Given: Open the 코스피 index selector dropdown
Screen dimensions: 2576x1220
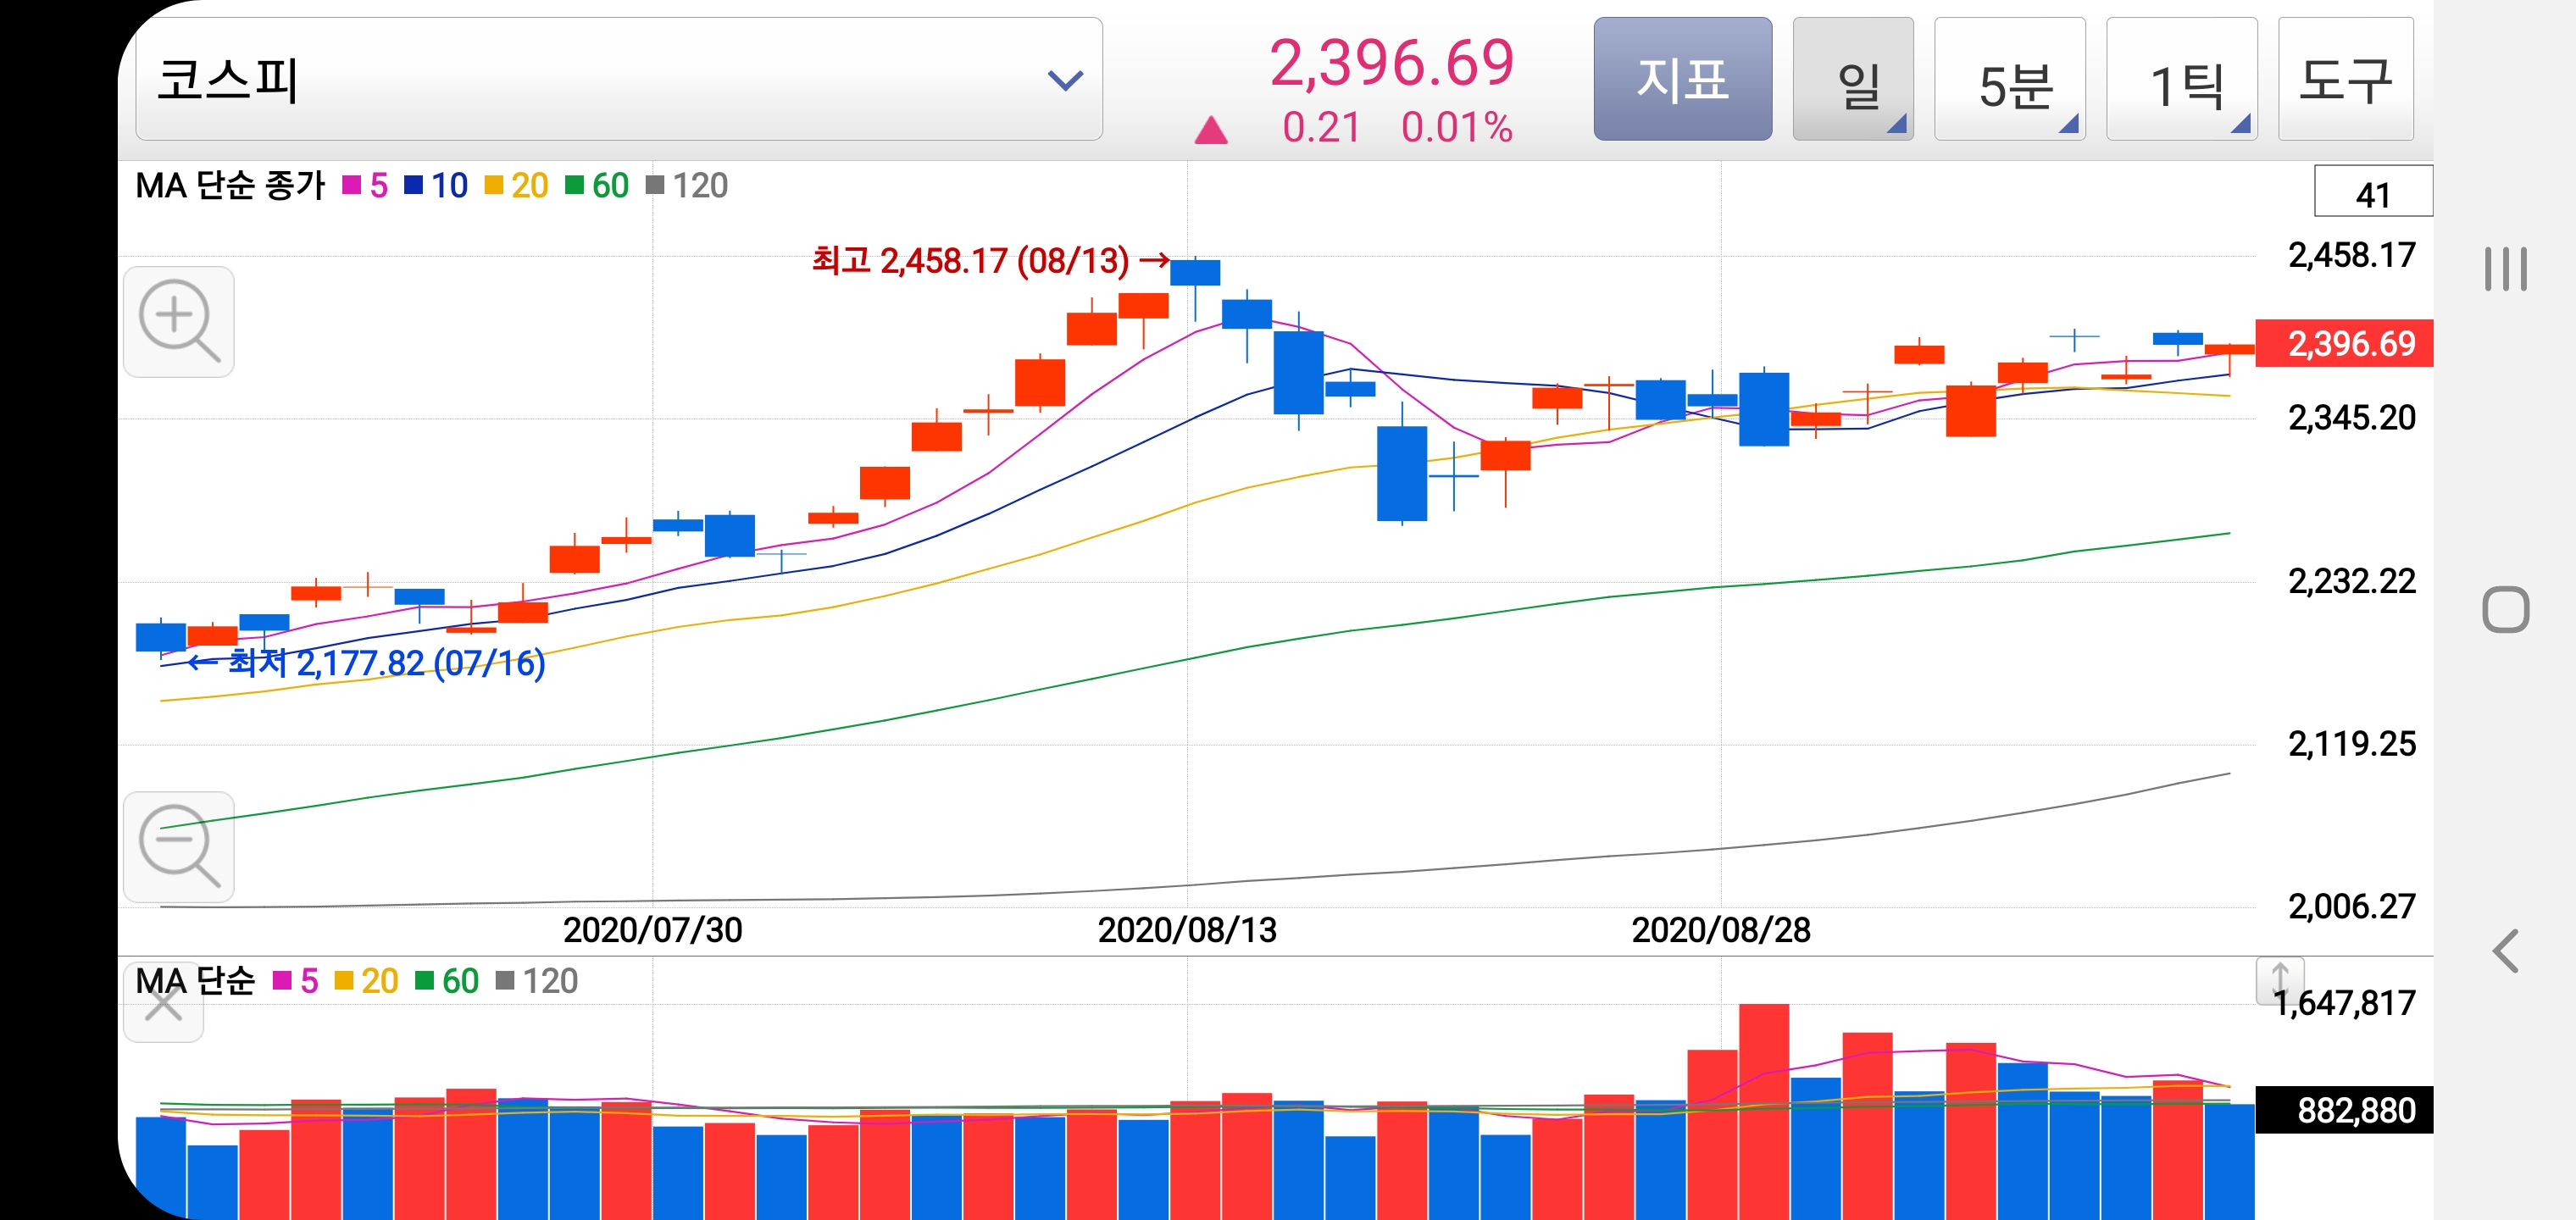Looking at the screenshot, I should [619, 79].
